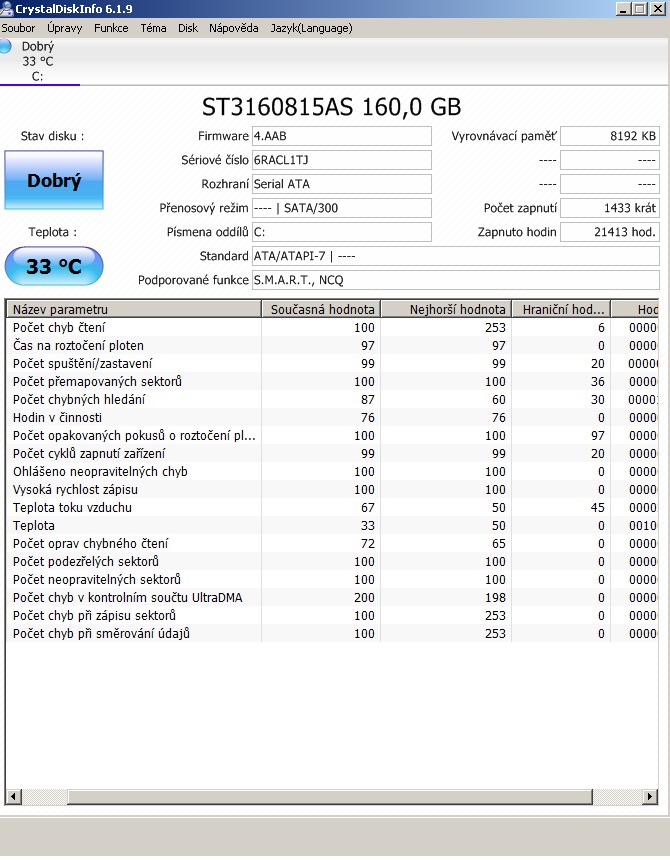Select the Počet chyb v kontrolním součtu UltraDMA row
This screenshot has height=860, width=670.
[332, 597]
